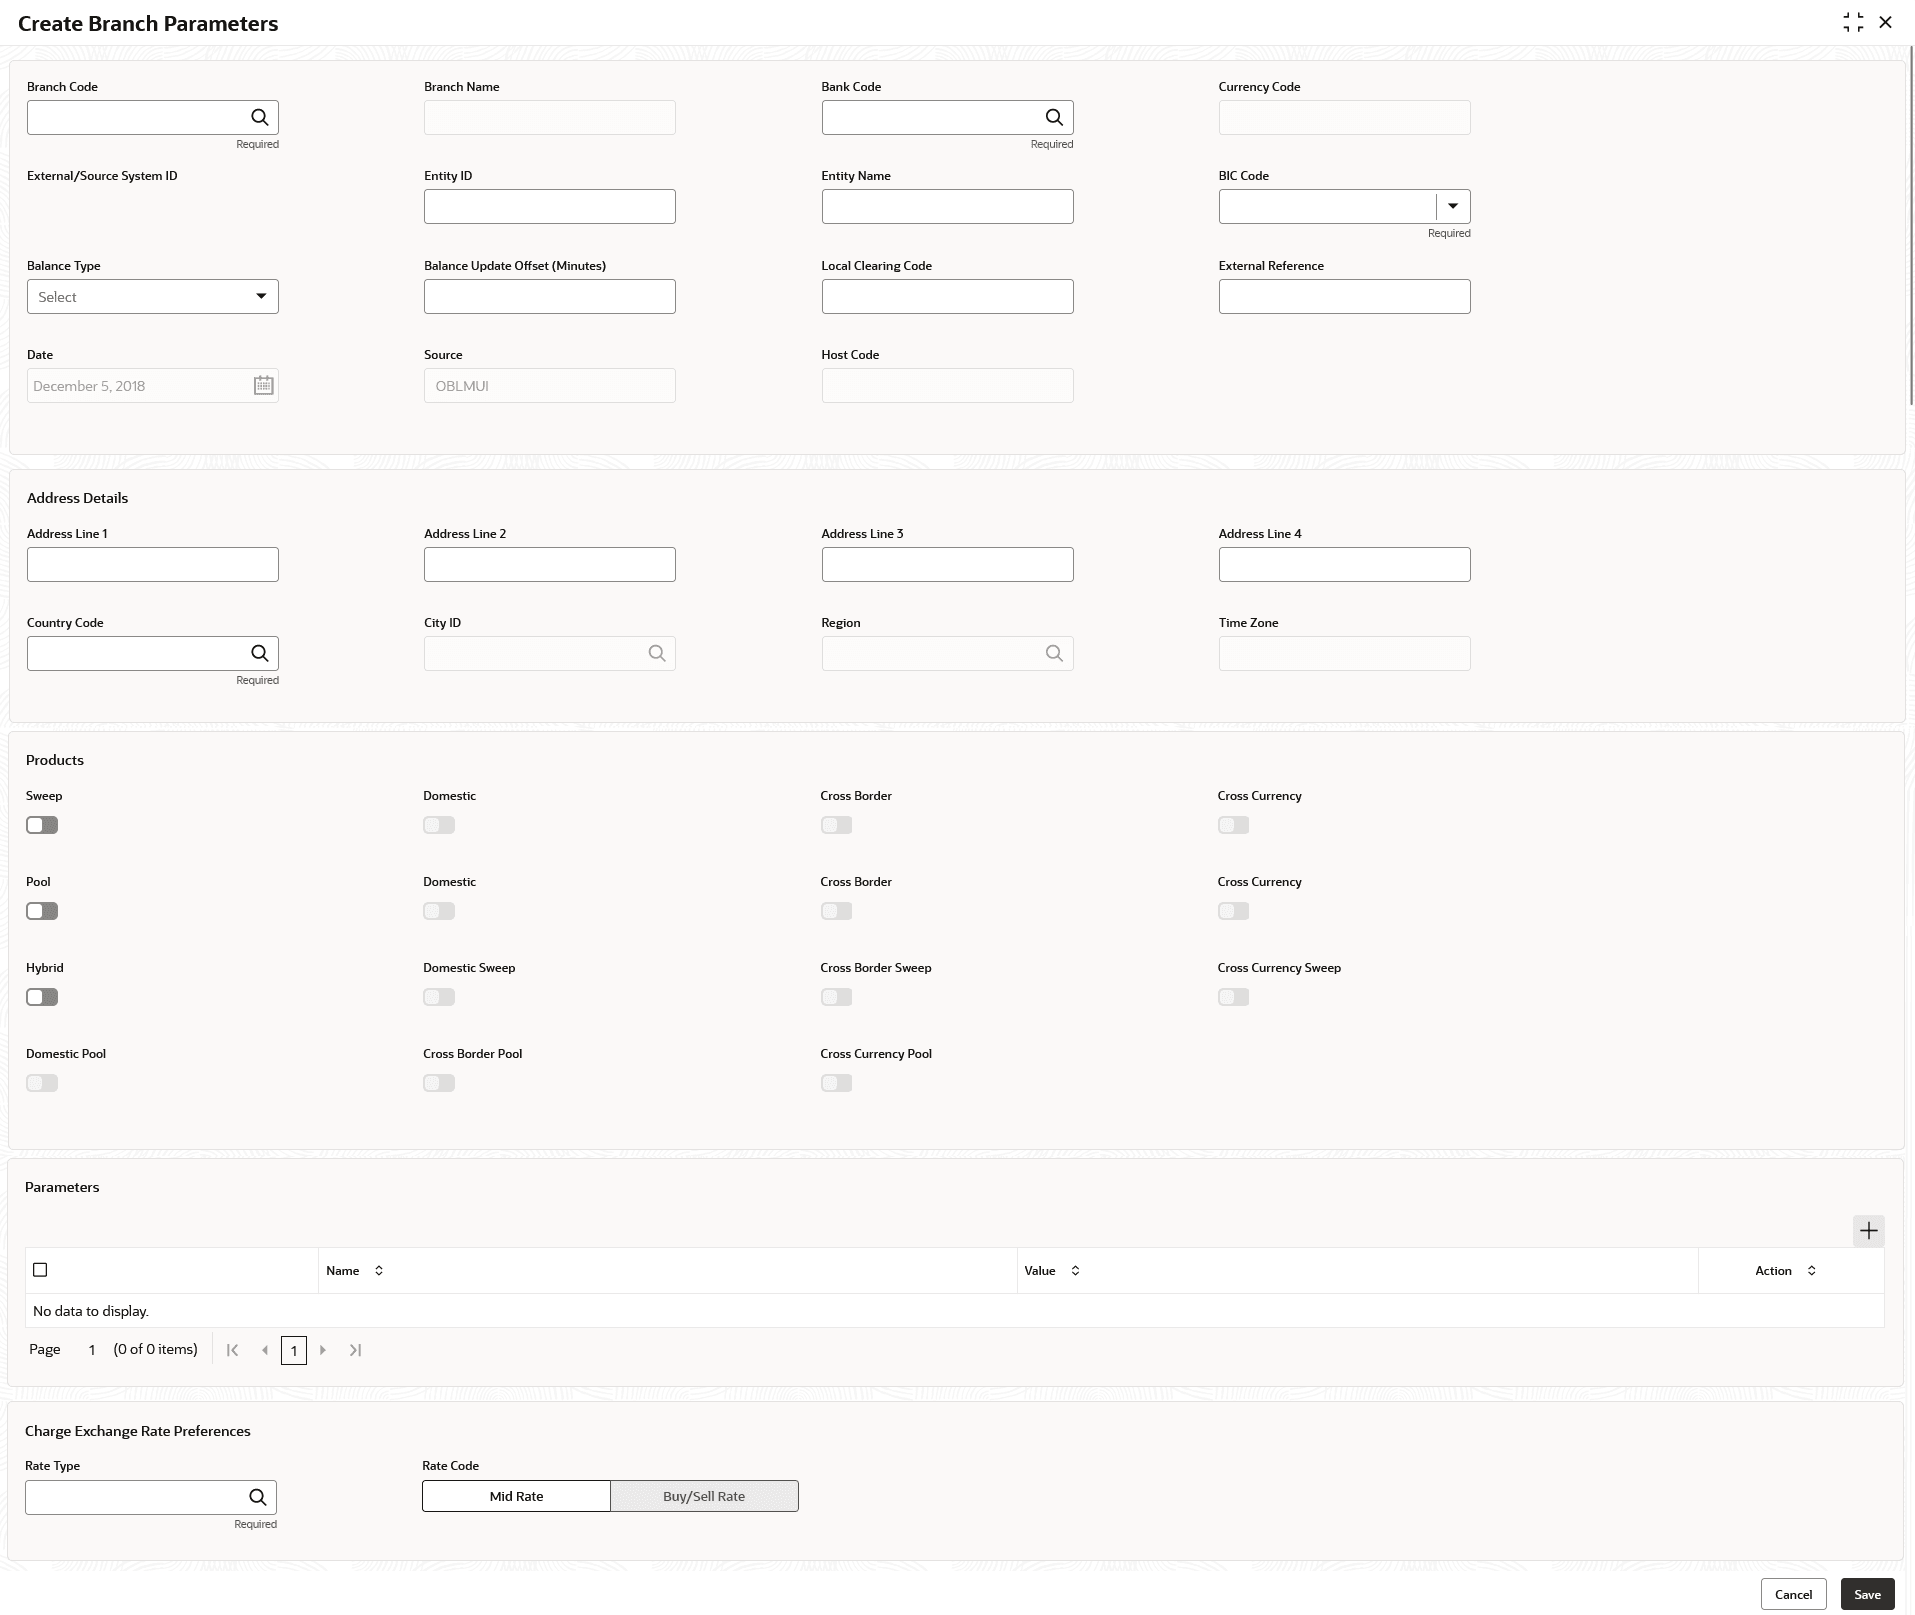Enable the Sweep product toggle
The height and width of the screenshot is (1615, 1915).
point(42,825)
